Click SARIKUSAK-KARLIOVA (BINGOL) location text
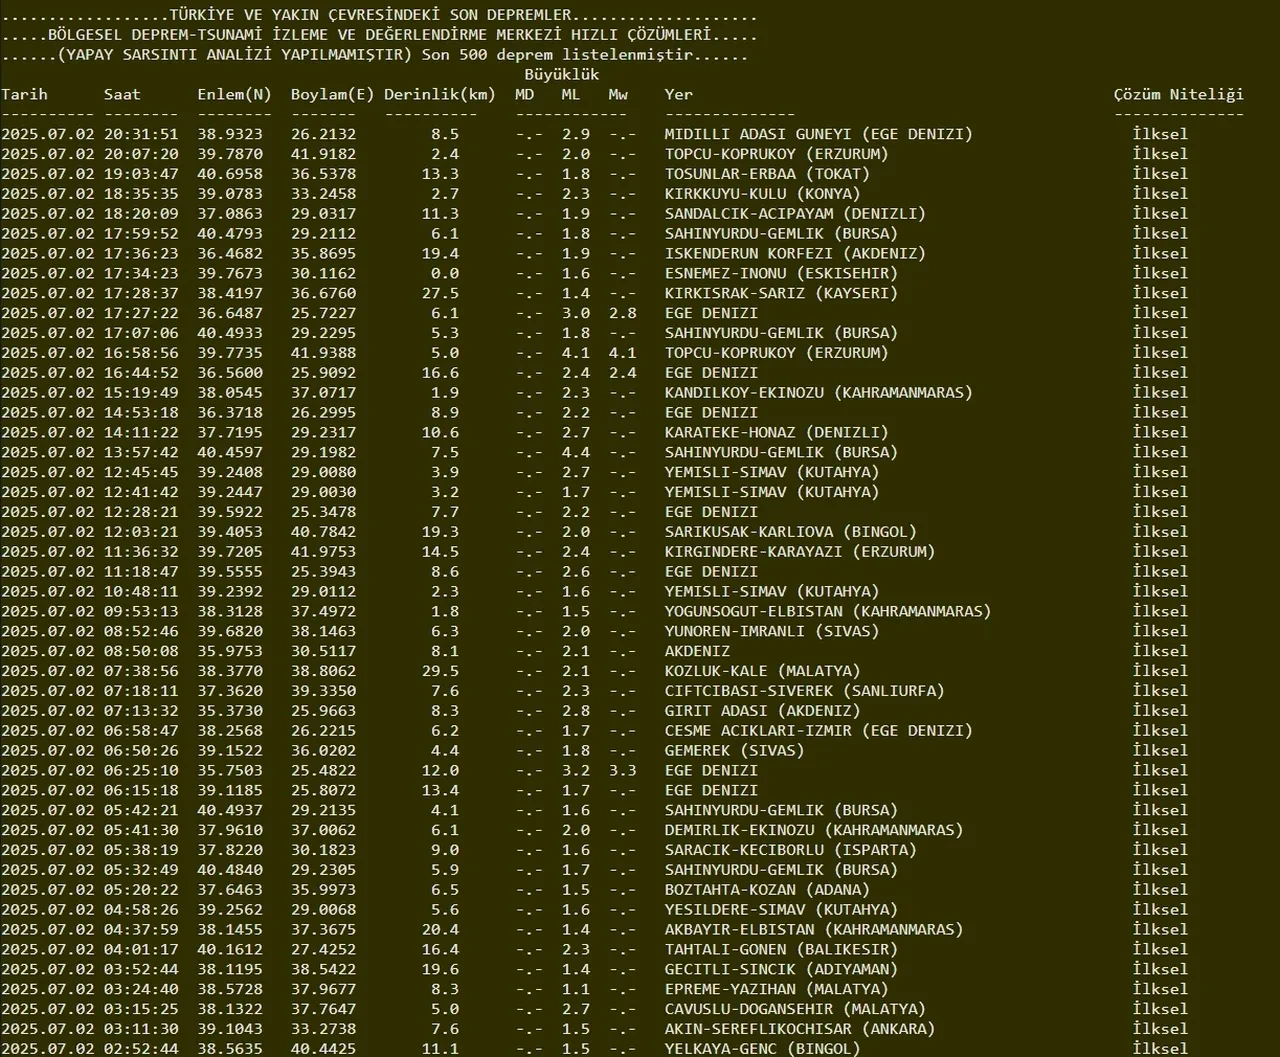1280x1057 pixels. pos(790,532)
